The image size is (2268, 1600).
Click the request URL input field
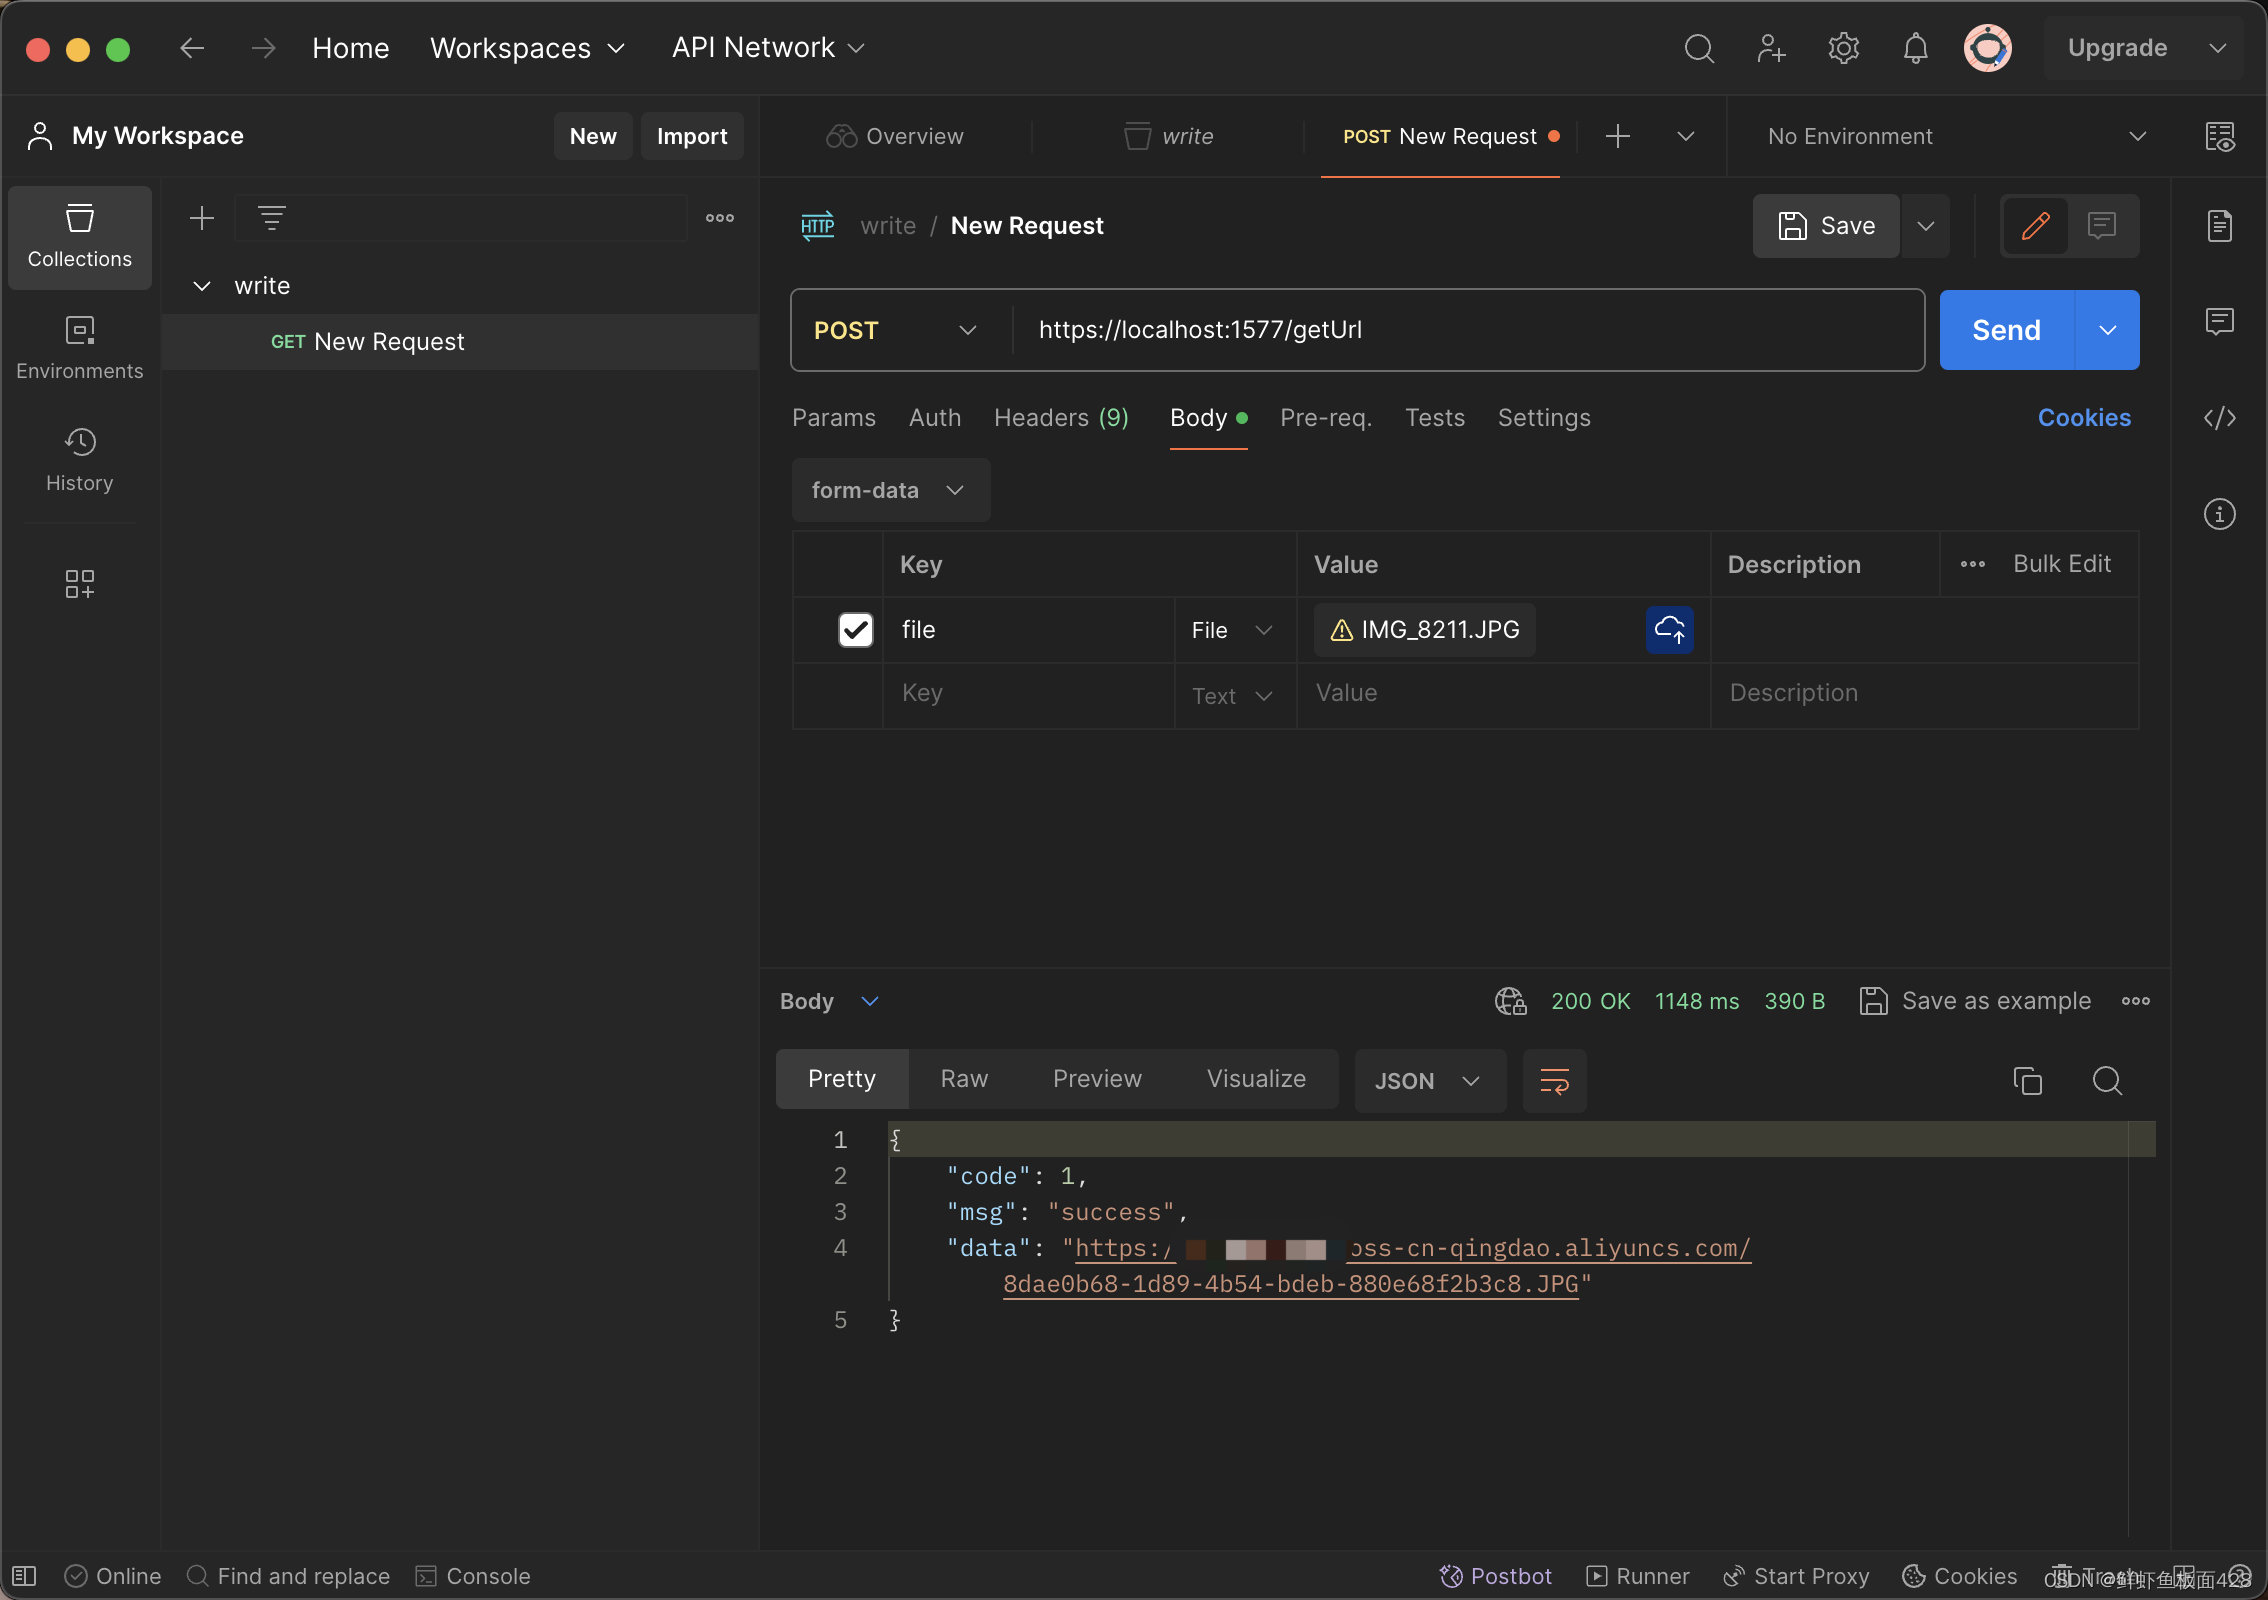coord(1468,330)
